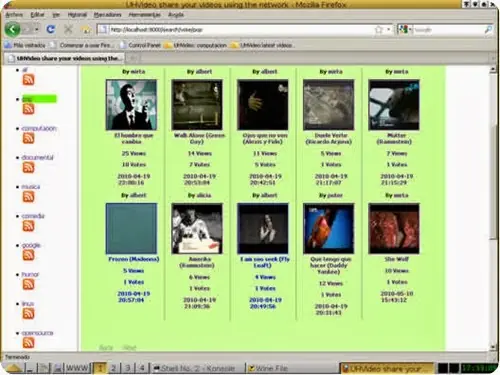This screenshot has height=375, width=500.
Task: Click the RSS icon under linux
Action: click(28, 314)
